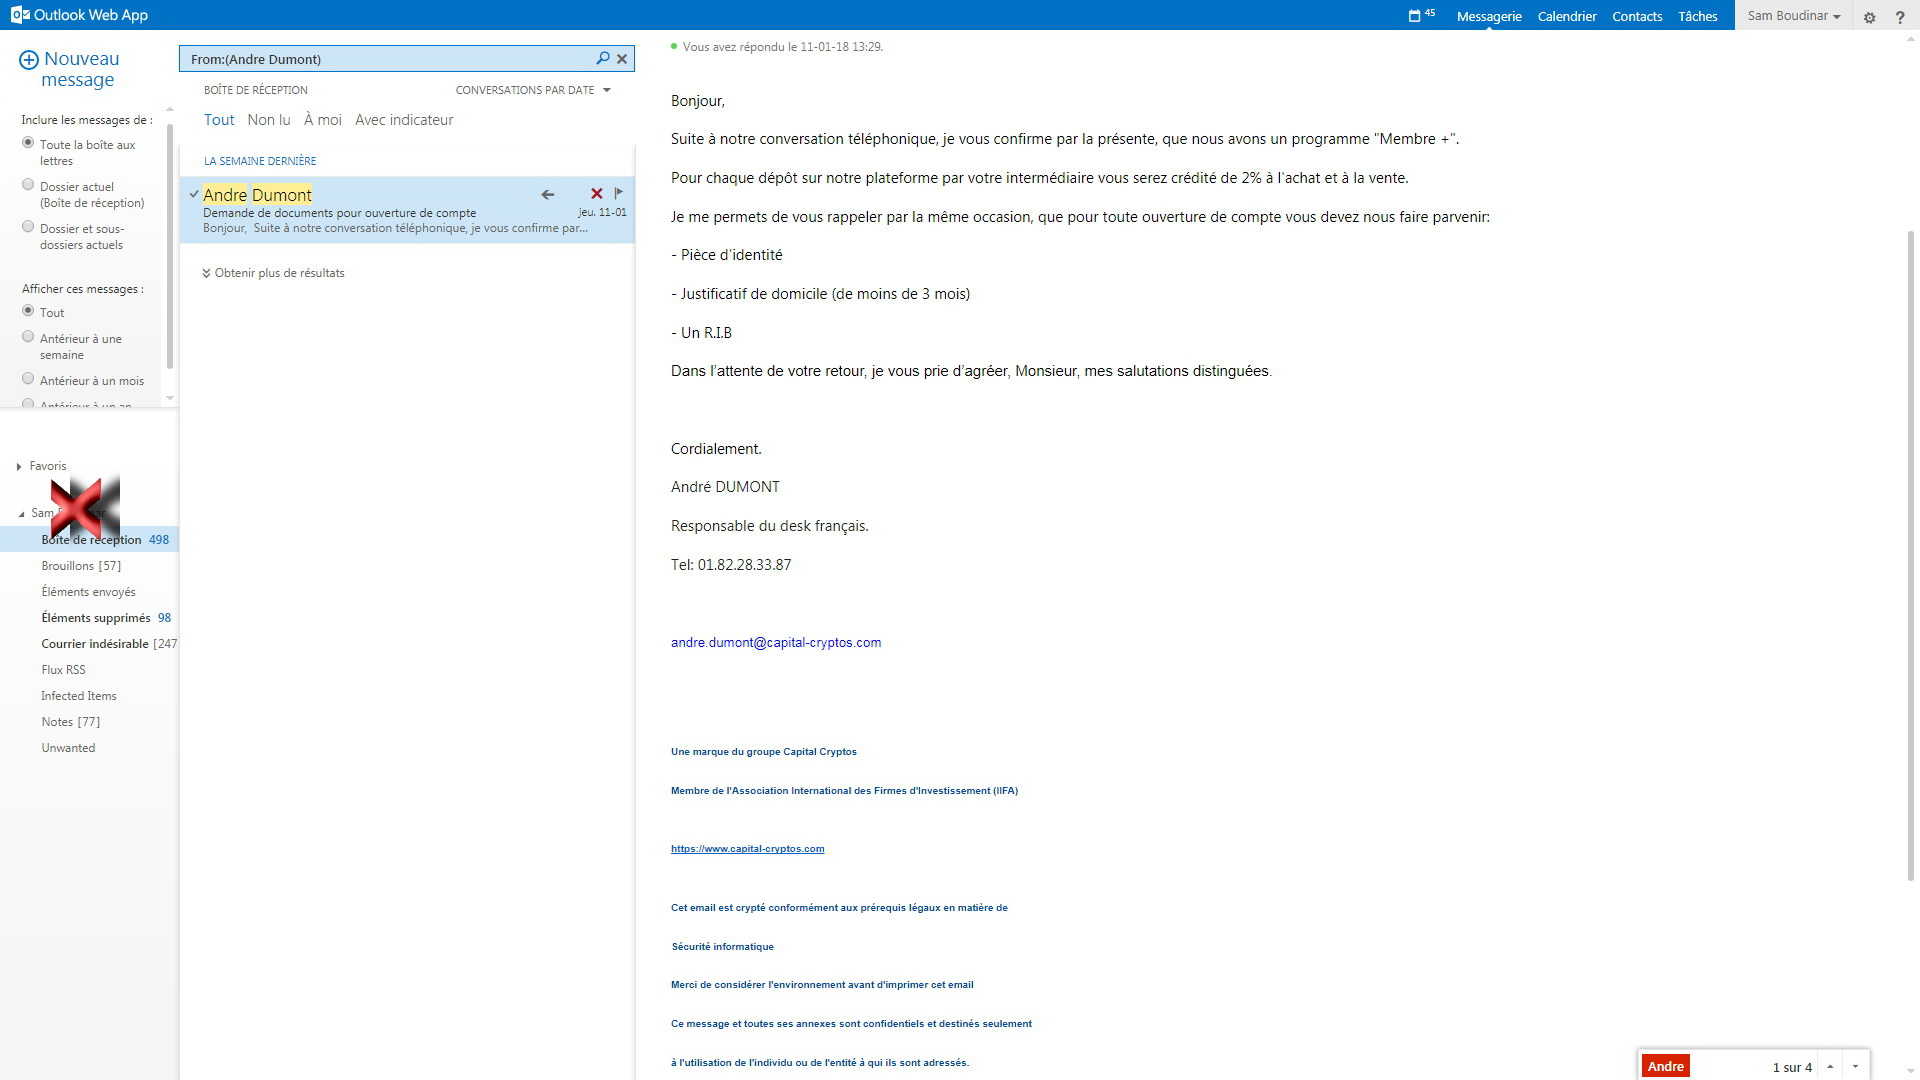The image size is (1920, 1080).
Task: Open 'Boîte de réception' folder
Action: click(90, 540)
